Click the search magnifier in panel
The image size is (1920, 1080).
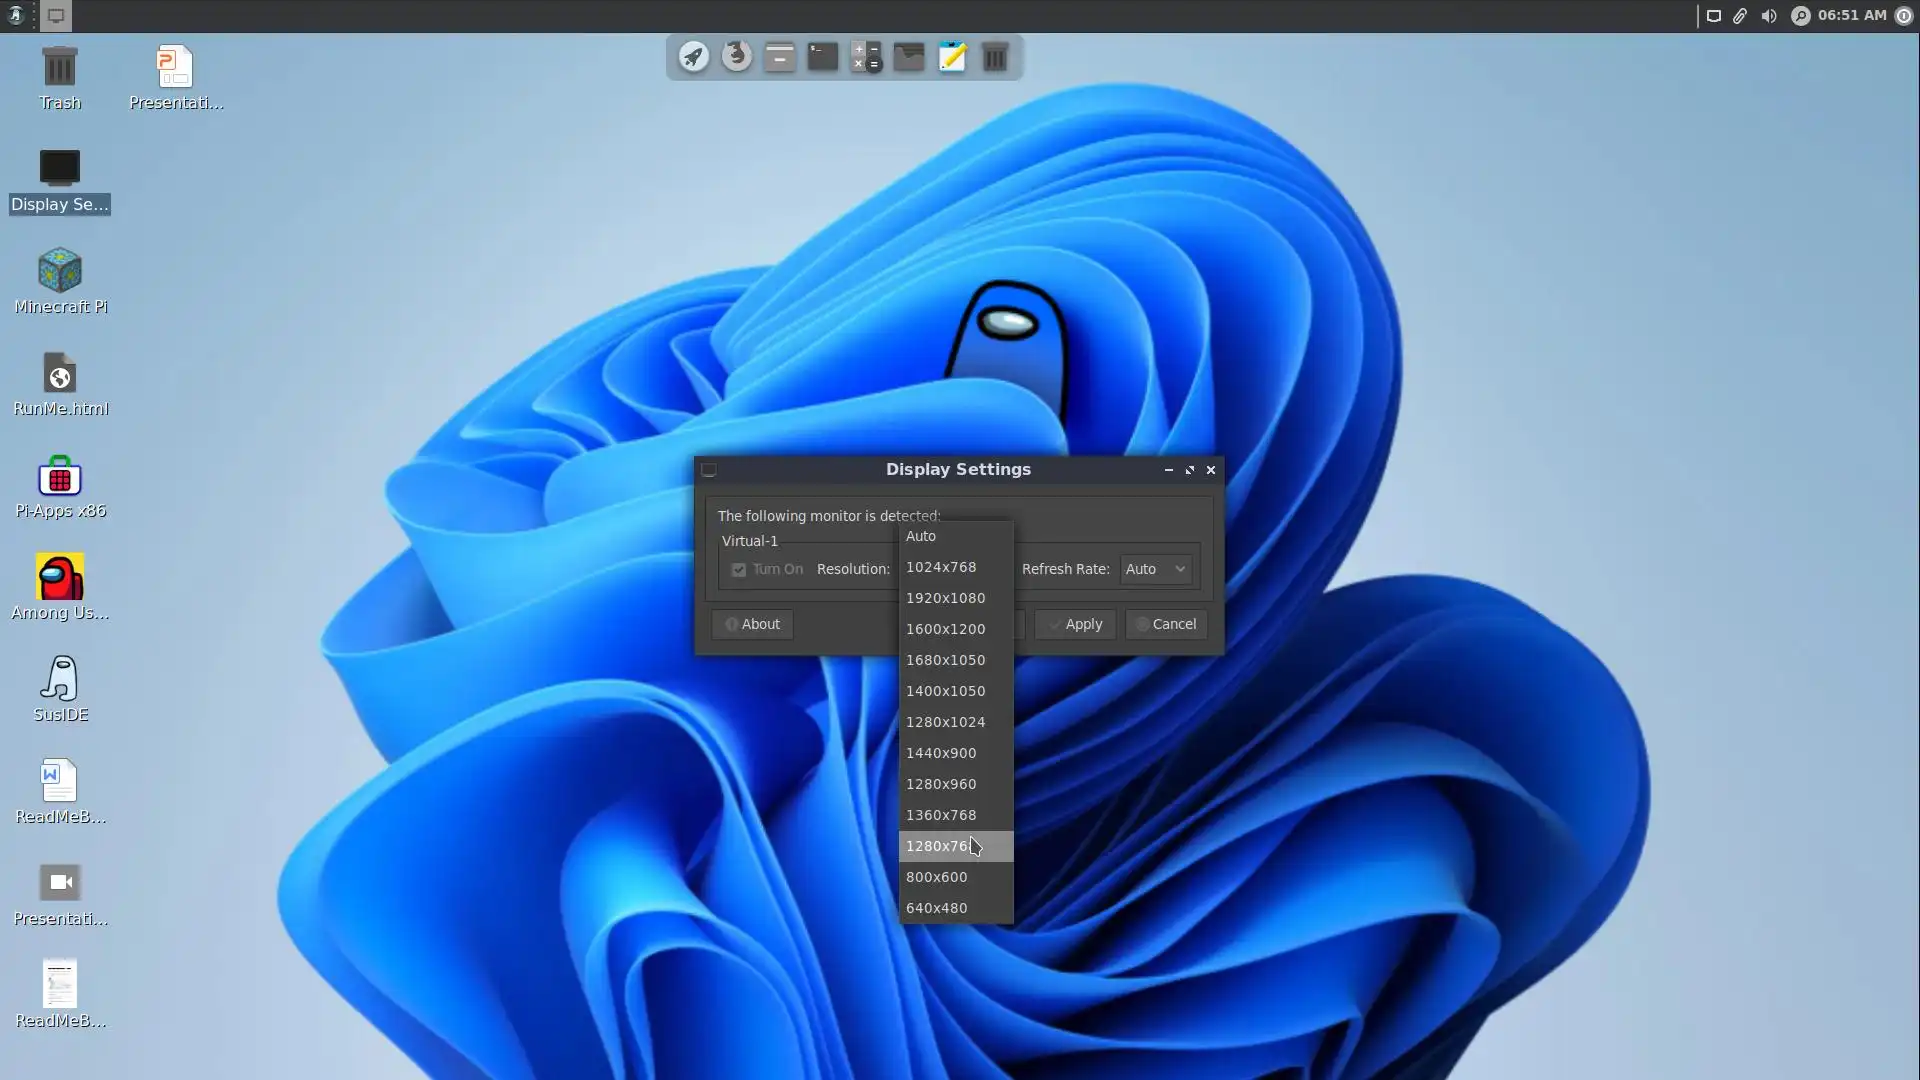point(1800,16)
